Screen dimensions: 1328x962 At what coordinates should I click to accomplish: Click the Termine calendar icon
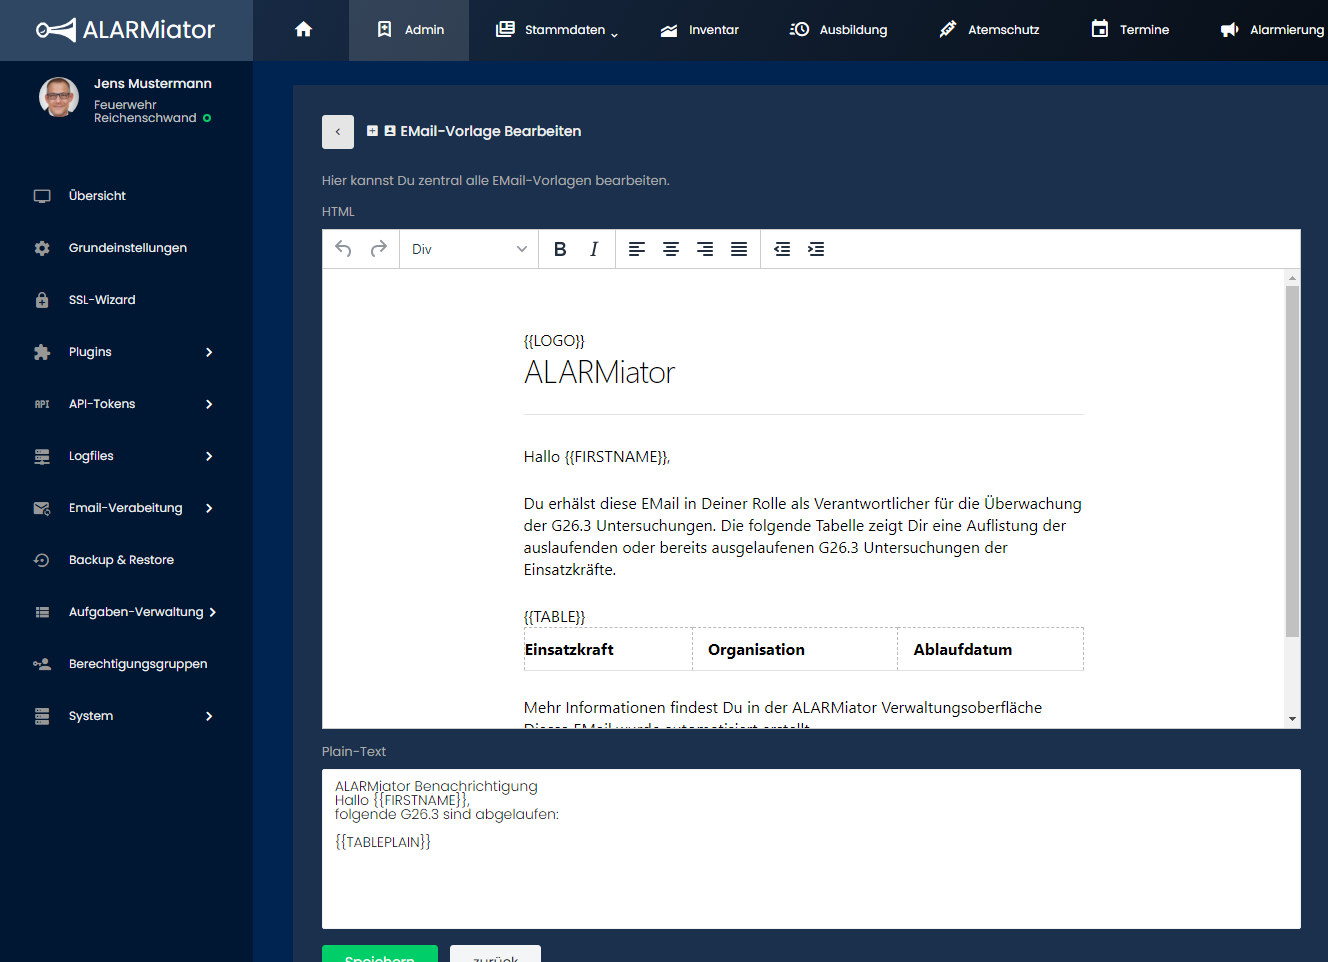click(x=1100, y=29)
